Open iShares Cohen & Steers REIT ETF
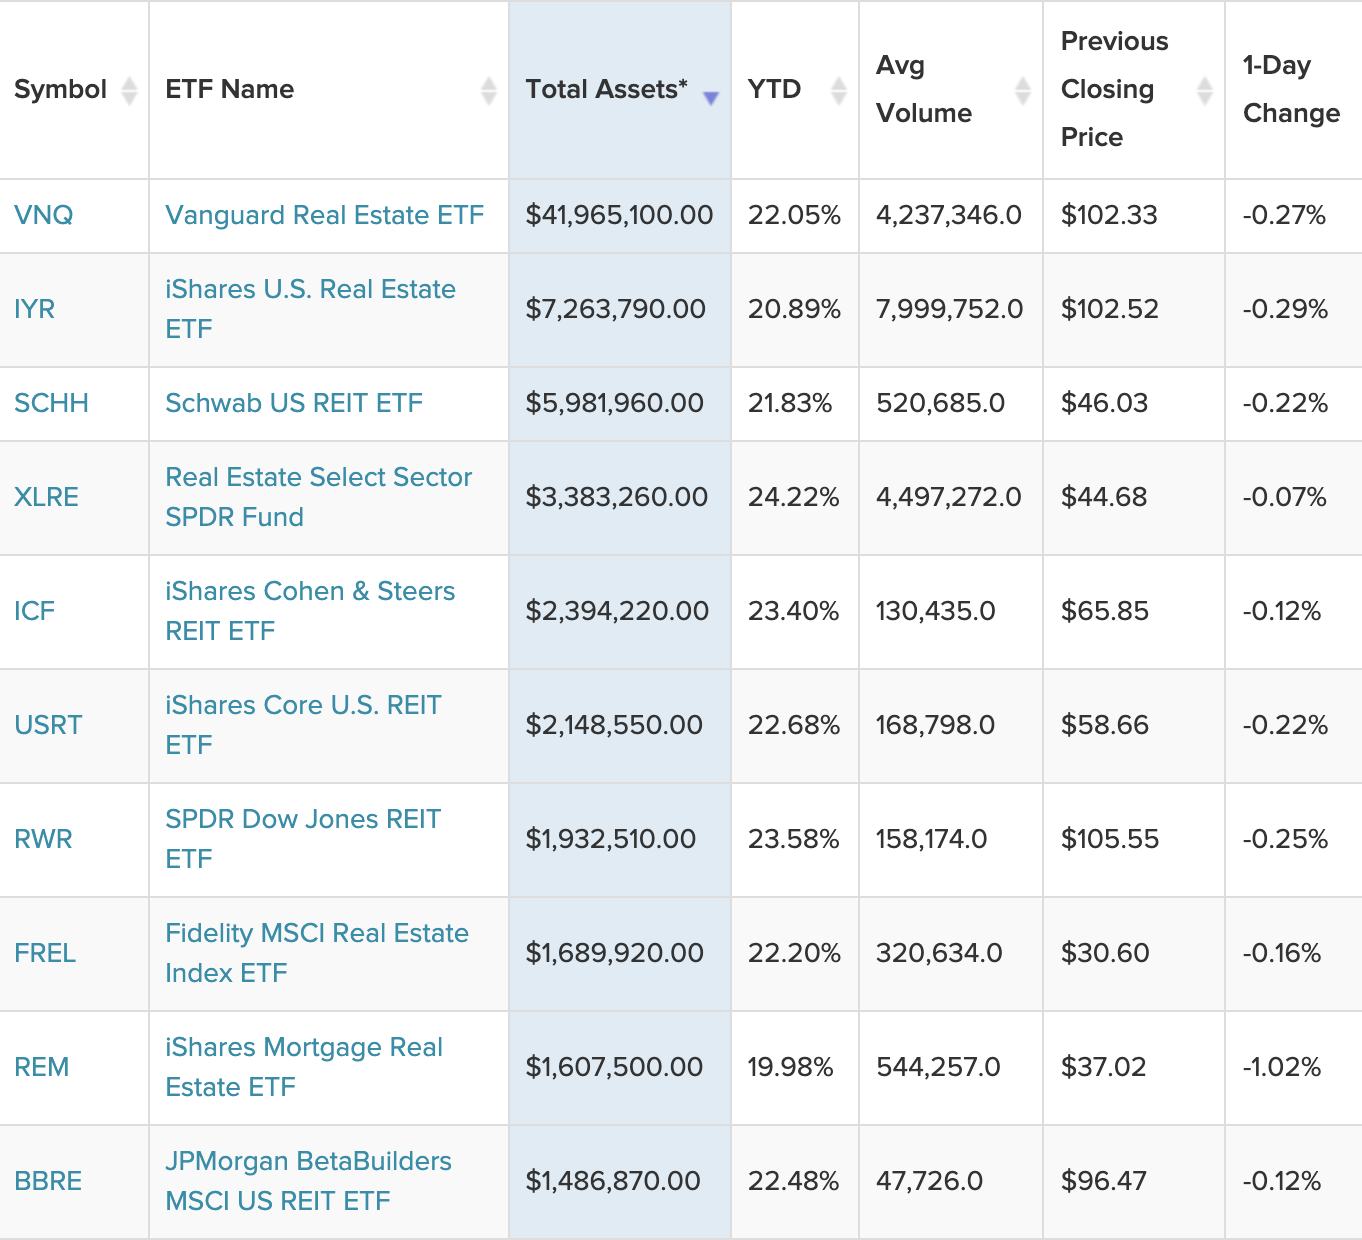Viewport: 1362px width, 1240px height. tap(310, 610)
